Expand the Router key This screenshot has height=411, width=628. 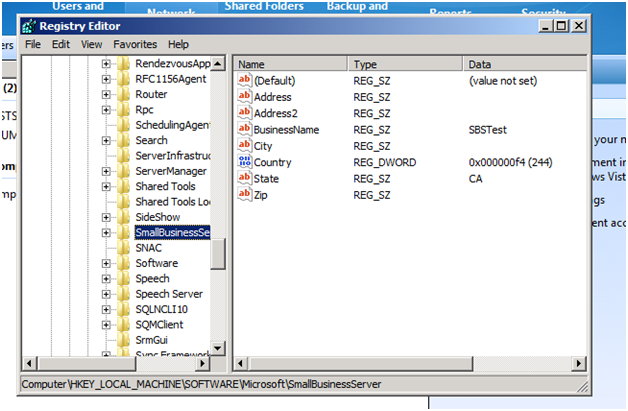[106, 95]
